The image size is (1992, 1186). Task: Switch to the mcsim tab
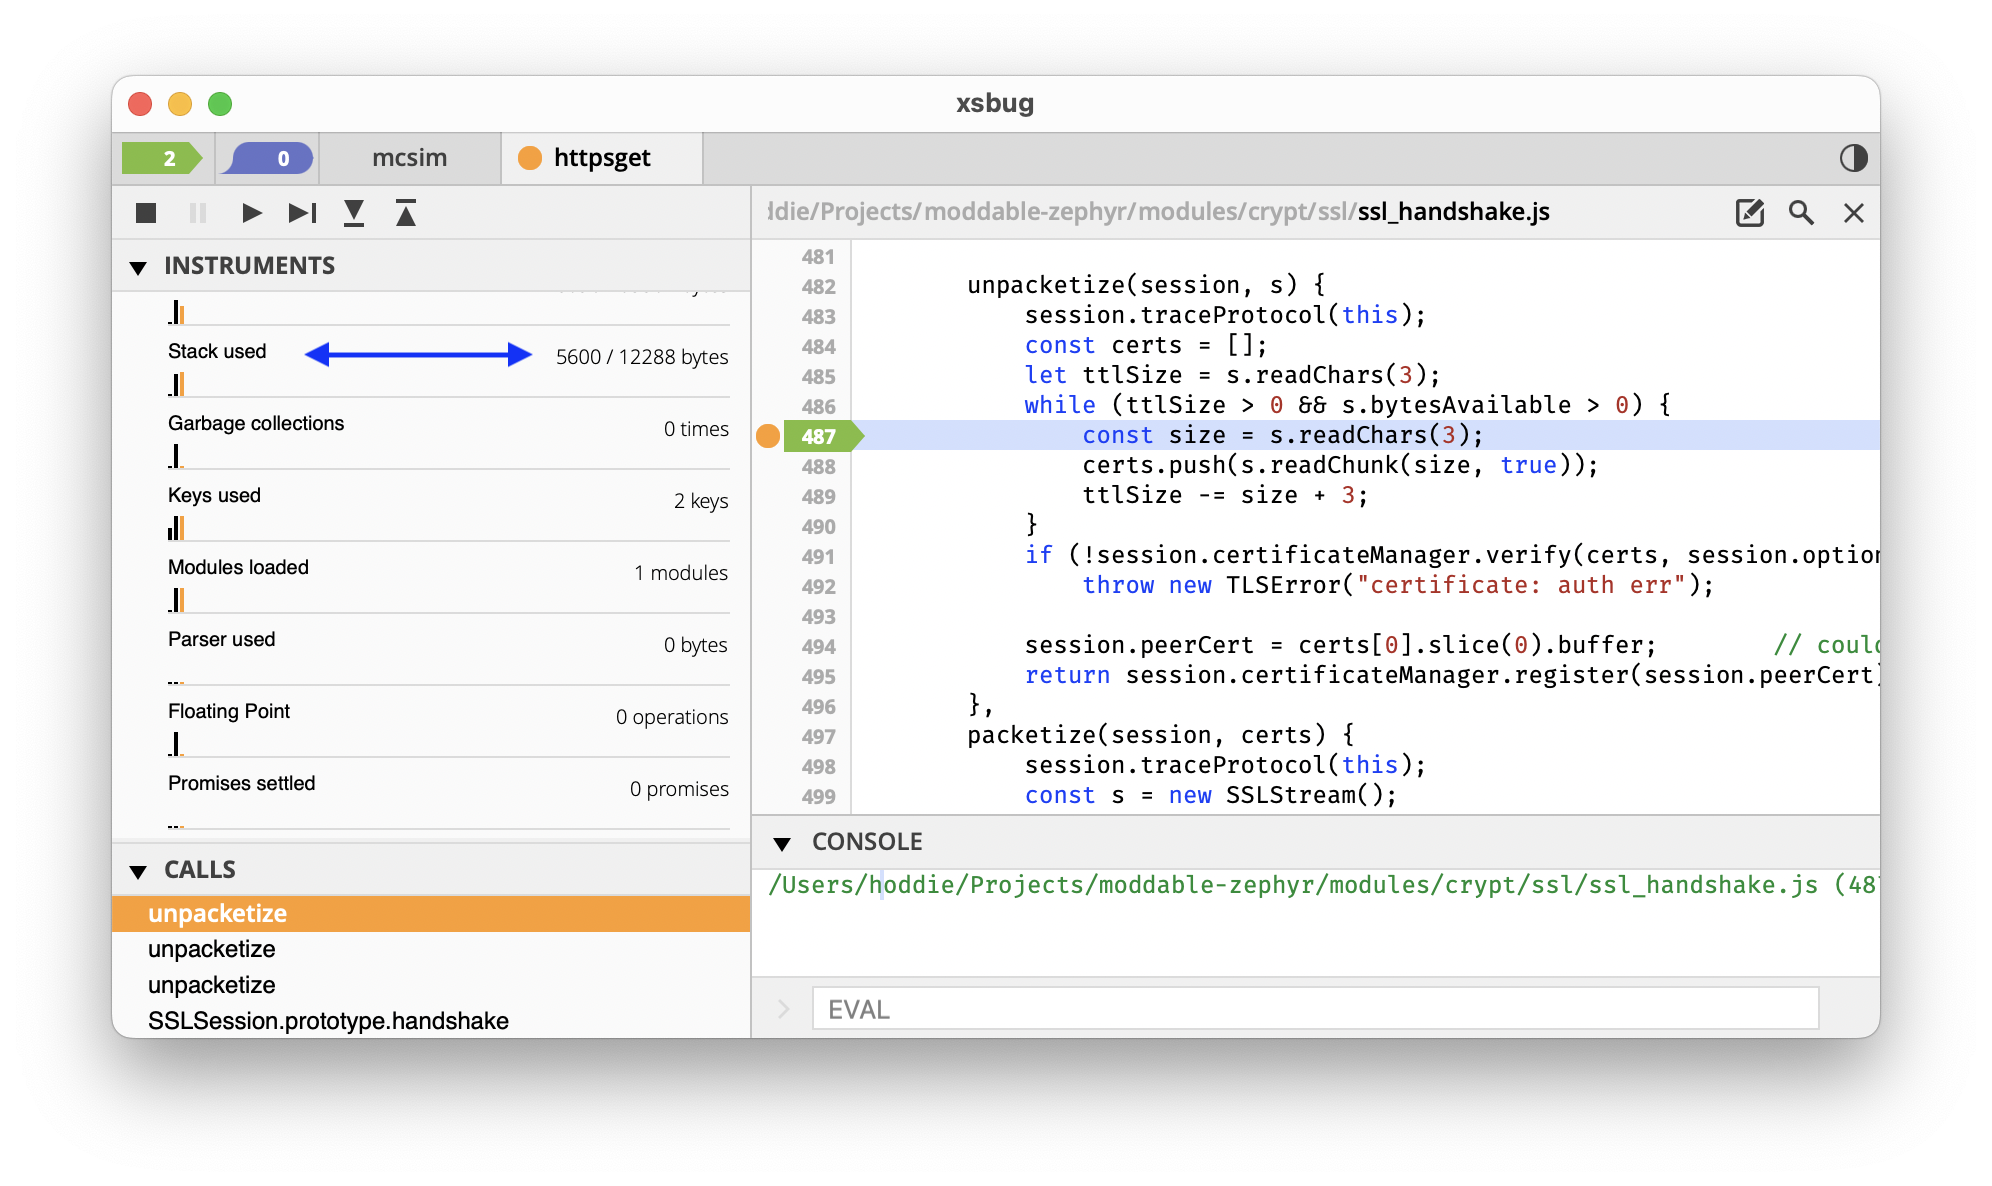409,158
